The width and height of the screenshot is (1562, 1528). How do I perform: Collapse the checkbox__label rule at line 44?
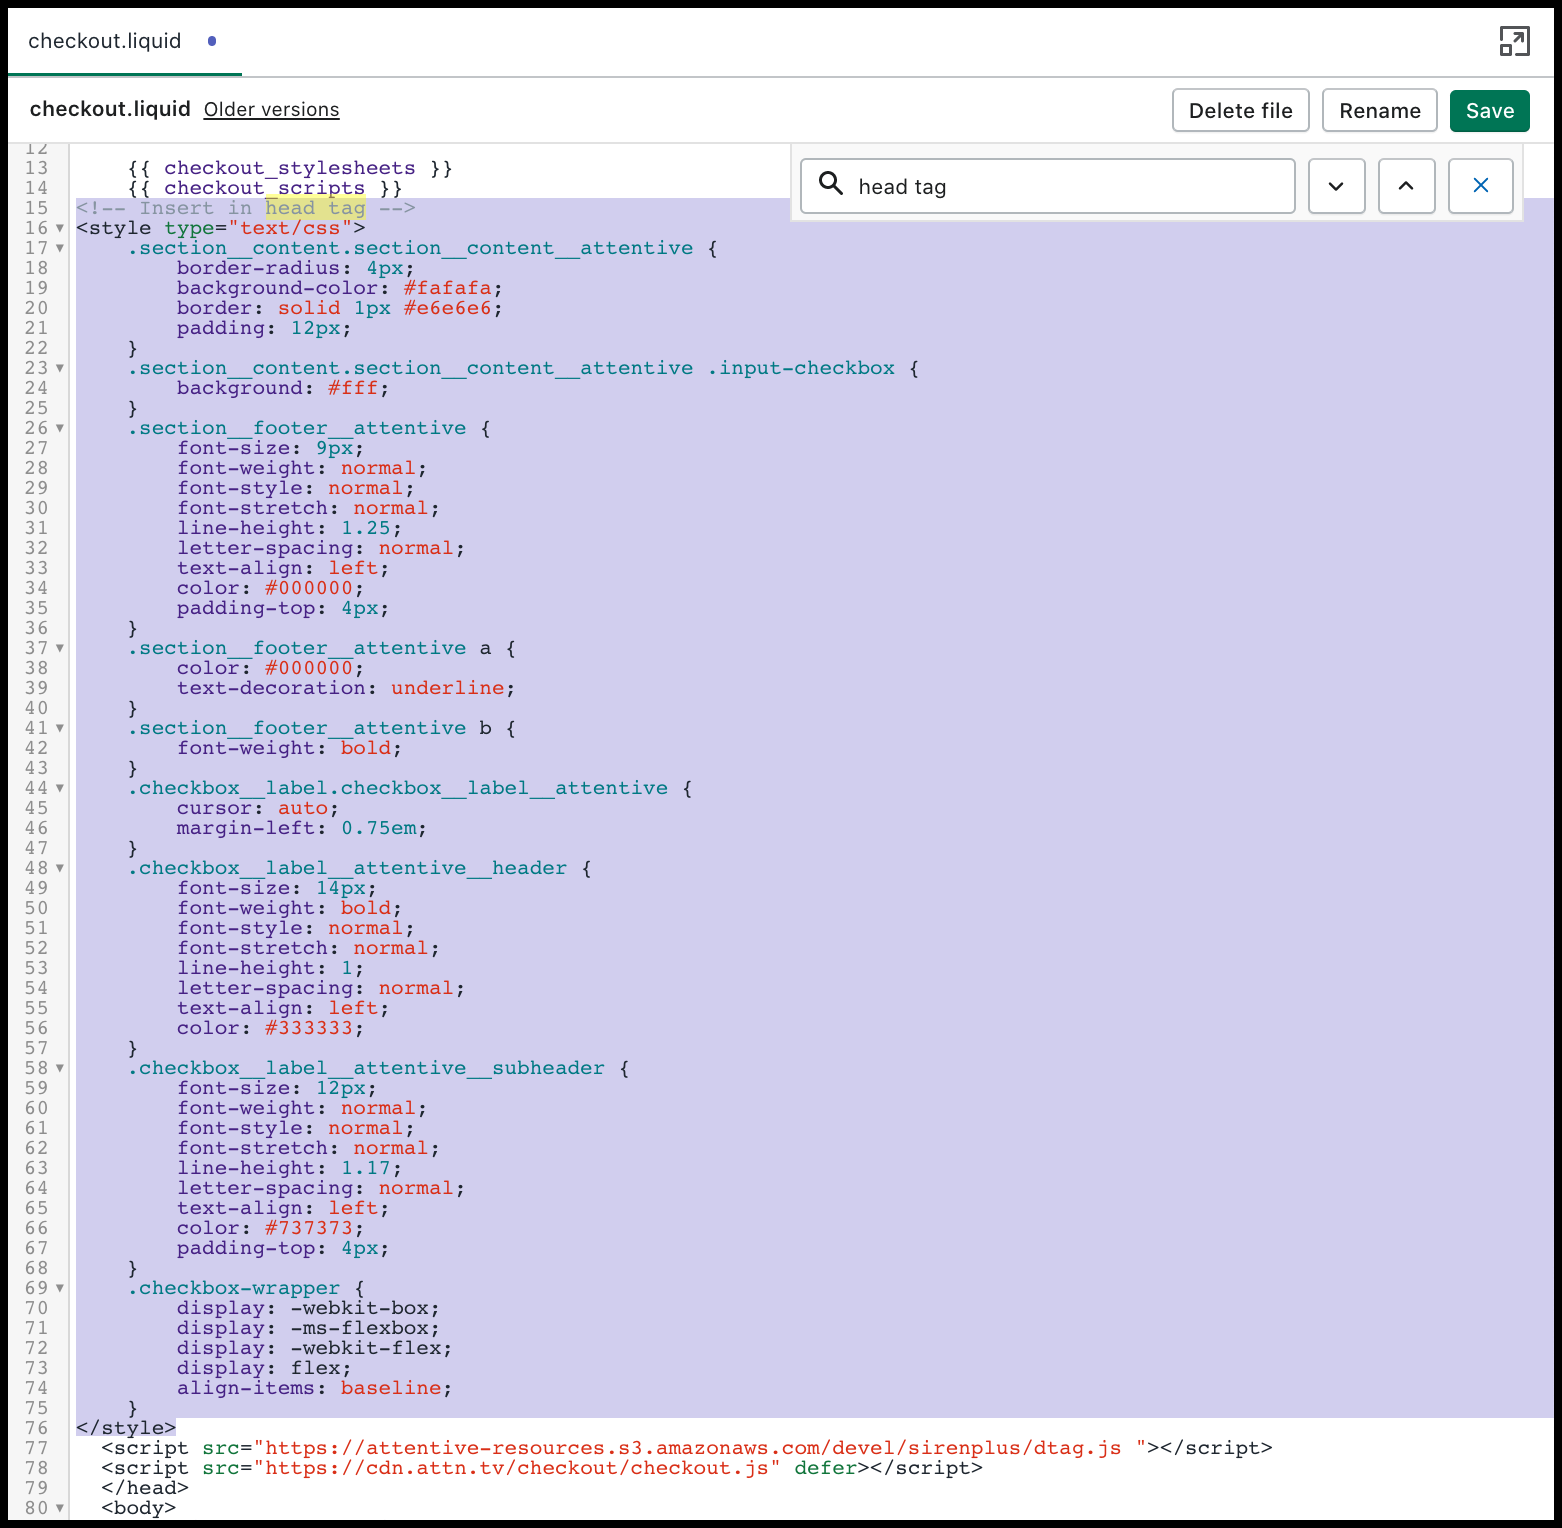point(60,789)
